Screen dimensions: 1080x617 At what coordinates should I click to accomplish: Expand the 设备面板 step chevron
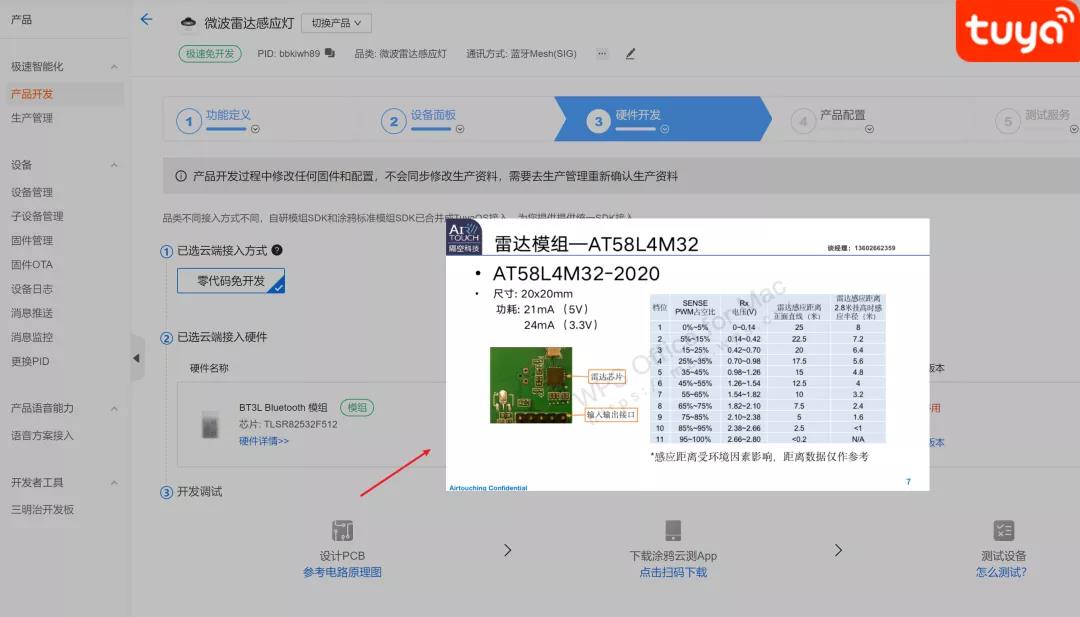point(460,129)
